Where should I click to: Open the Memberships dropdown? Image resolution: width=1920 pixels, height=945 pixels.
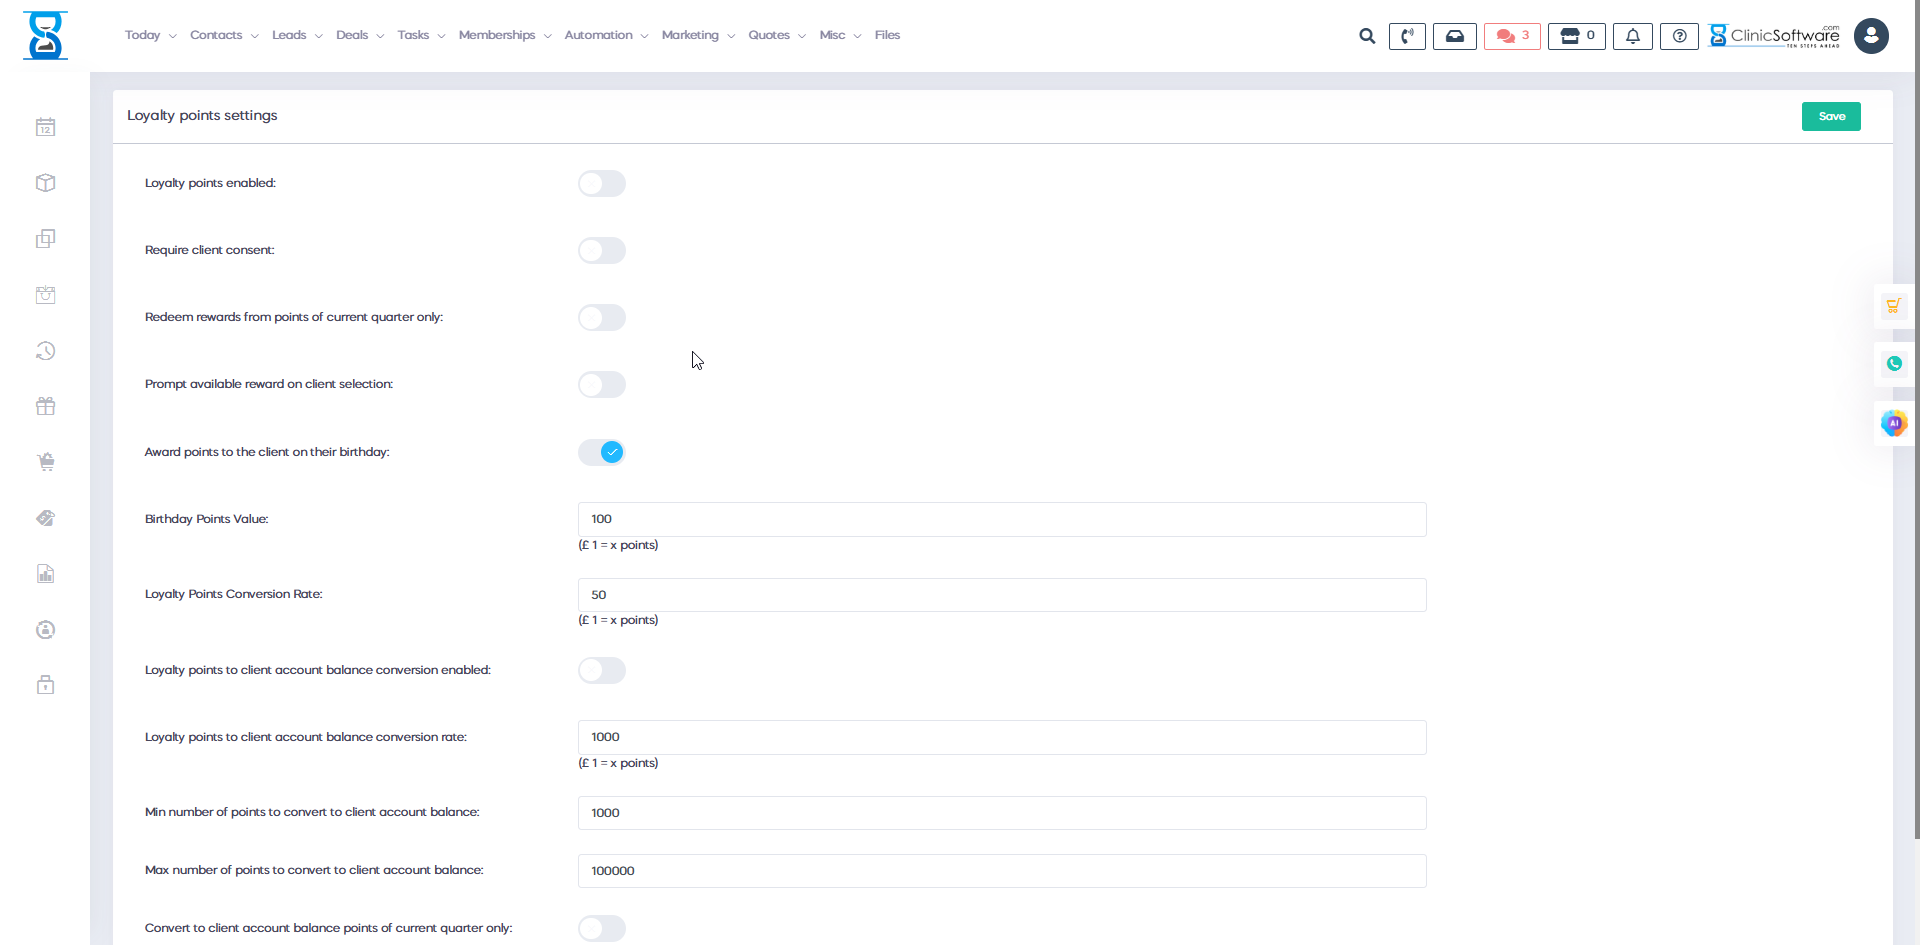pyautogui.click(x=500, y=35)
